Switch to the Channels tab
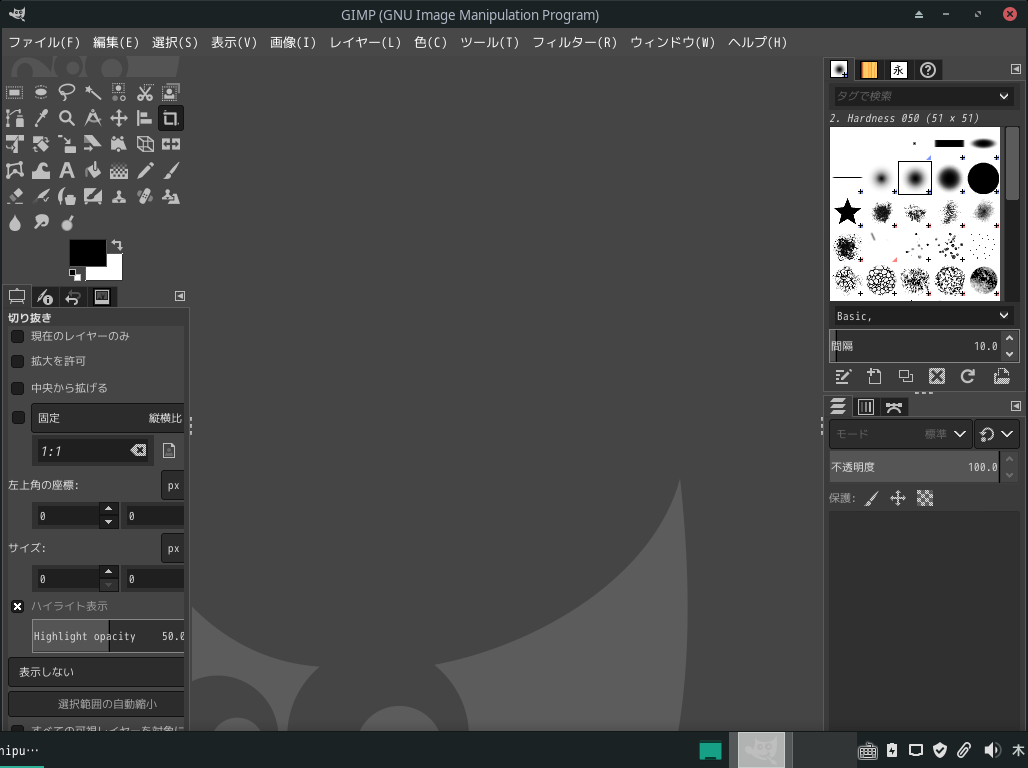The height and width of the screenshot is (768, 1028). point(865,407)
